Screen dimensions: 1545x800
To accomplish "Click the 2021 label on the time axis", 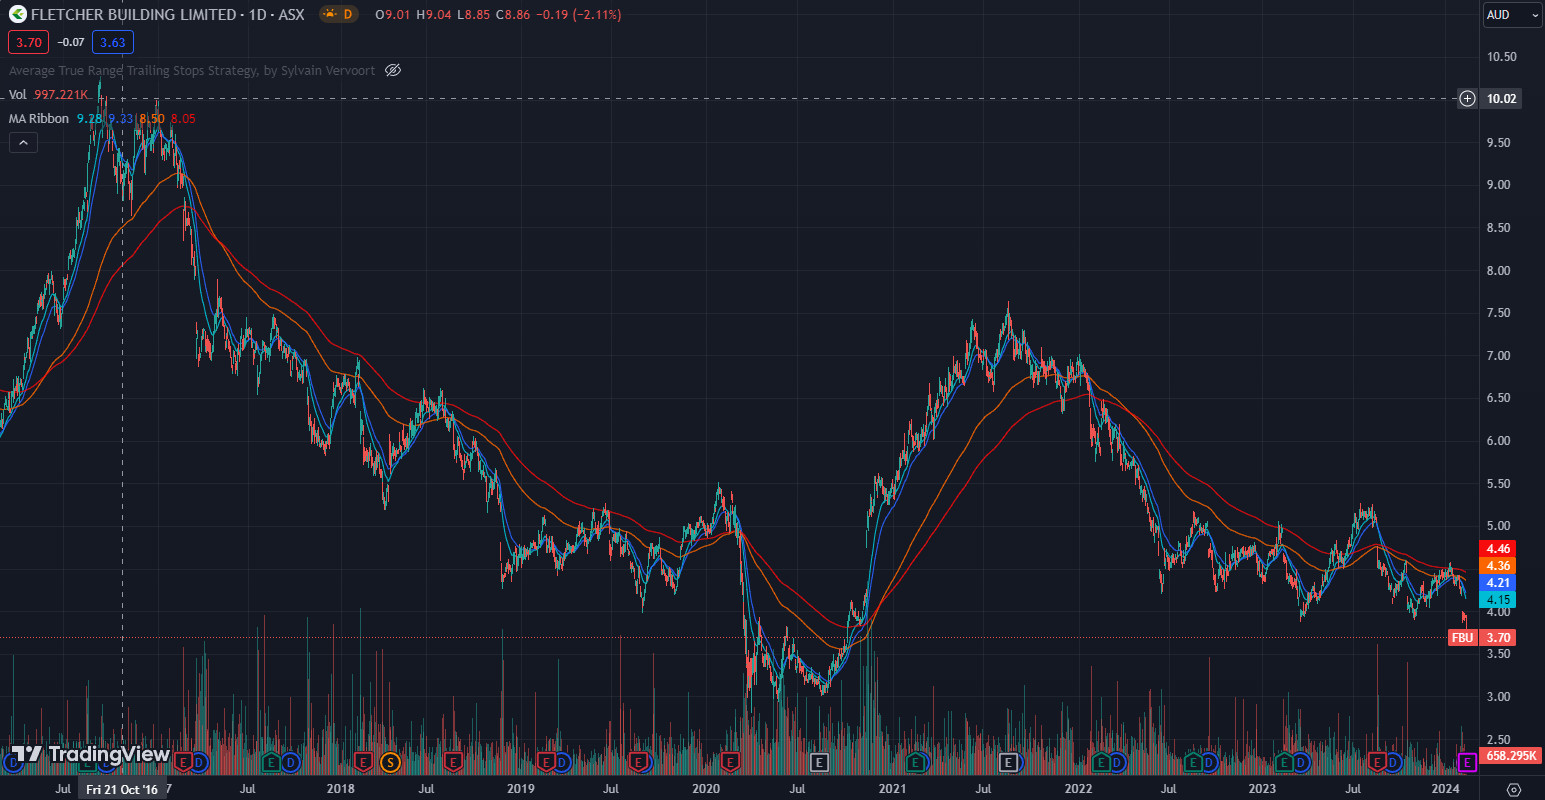I will pyautogui.click(x=892, y=789).
